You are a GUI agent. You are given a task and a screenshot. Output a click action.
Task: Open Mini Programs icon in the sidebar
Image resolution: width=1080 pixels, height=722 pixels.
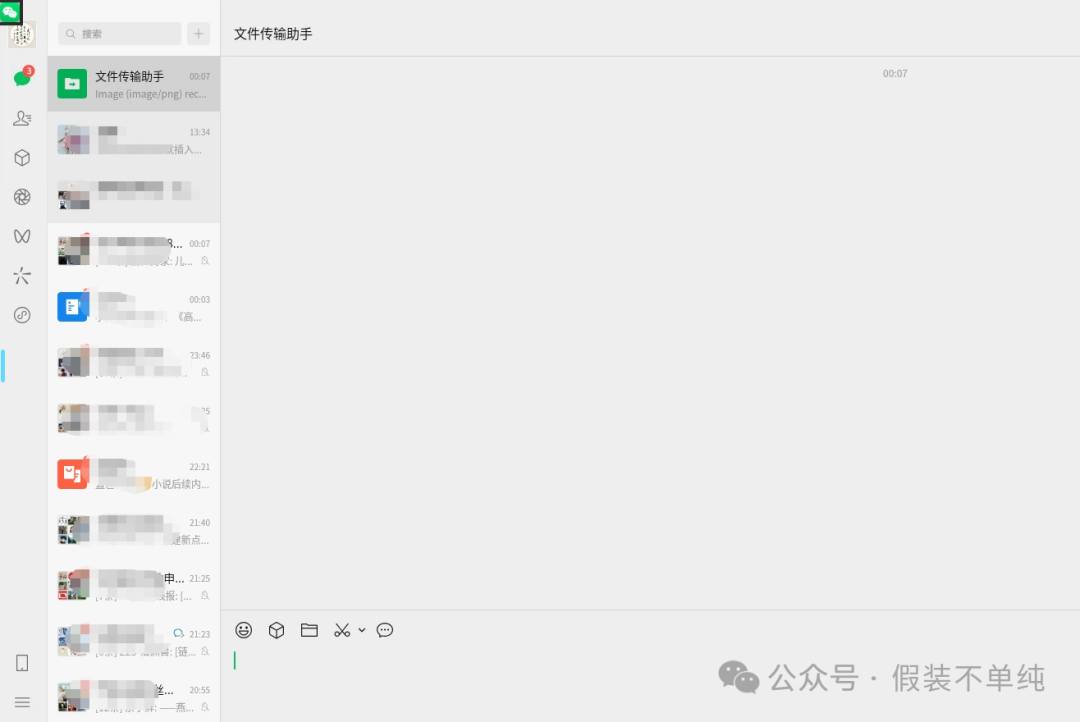(x=22, y=316)
